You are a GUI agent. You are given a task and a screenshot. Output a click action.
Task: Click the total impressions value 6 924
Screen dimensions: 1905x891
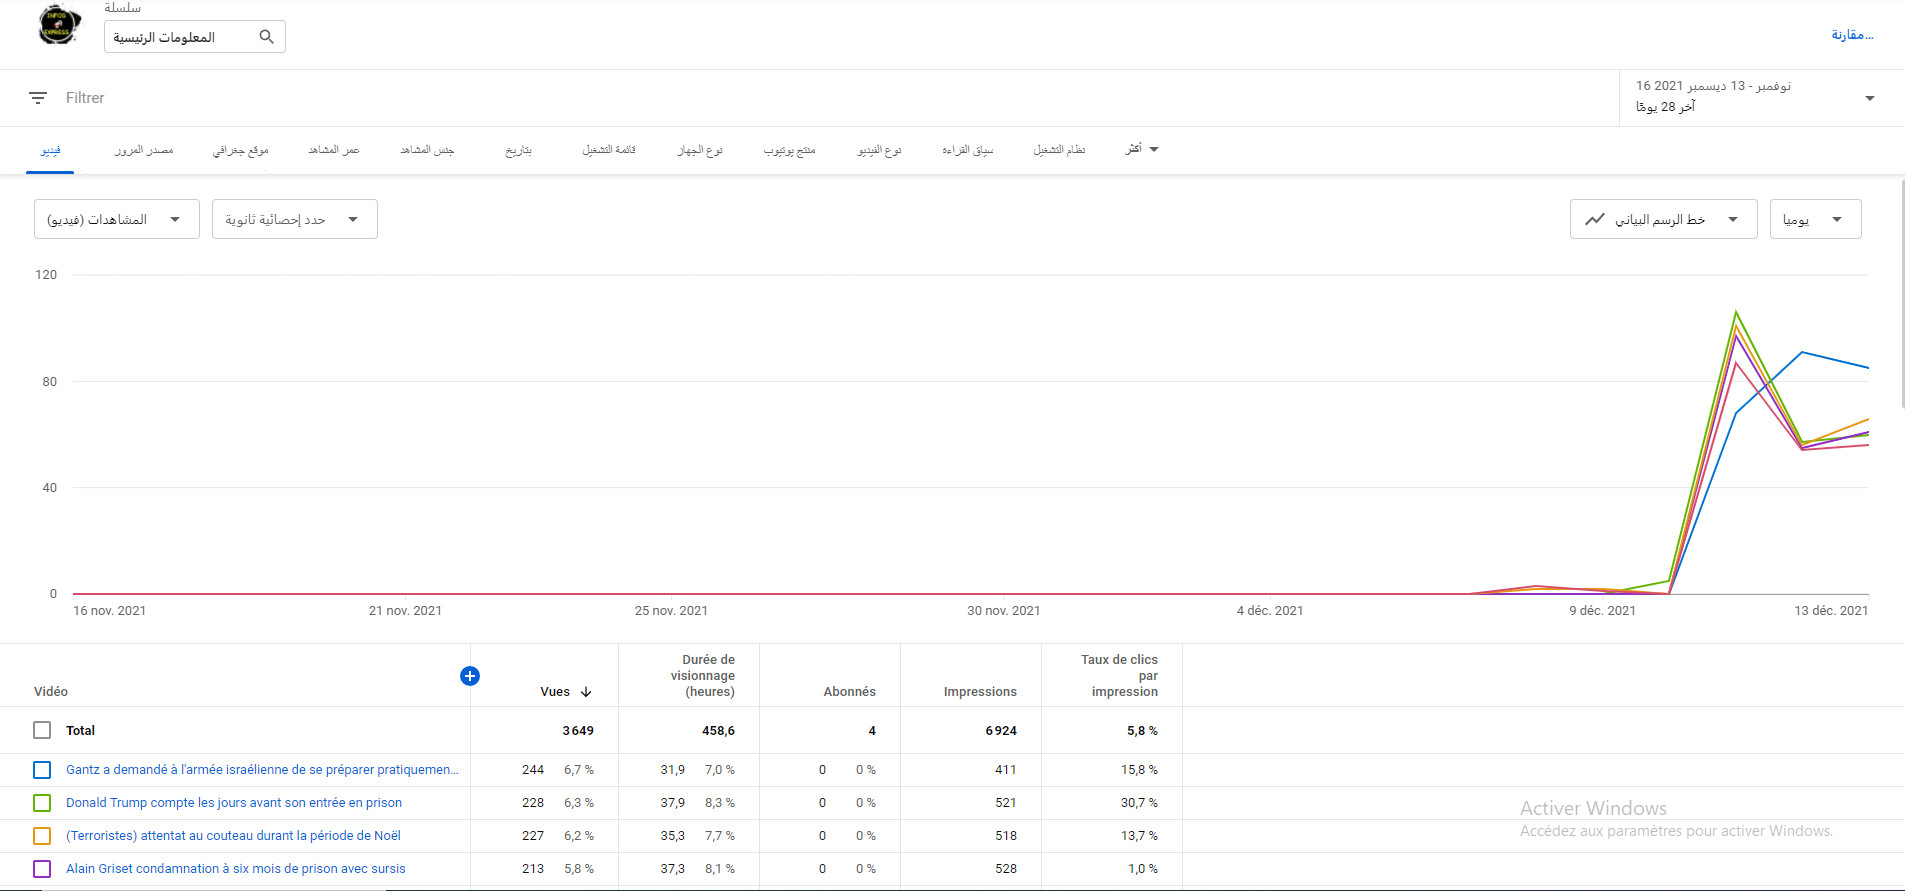(x=1001, y=731)
